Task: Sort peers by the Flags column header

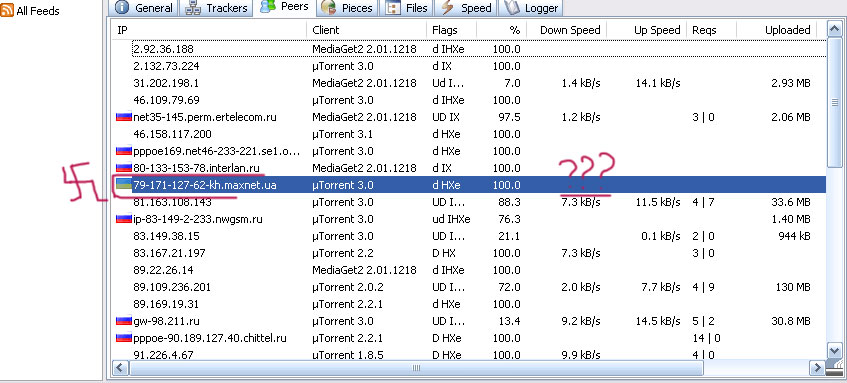Action: pyautogui.click(x=451, y=30)
